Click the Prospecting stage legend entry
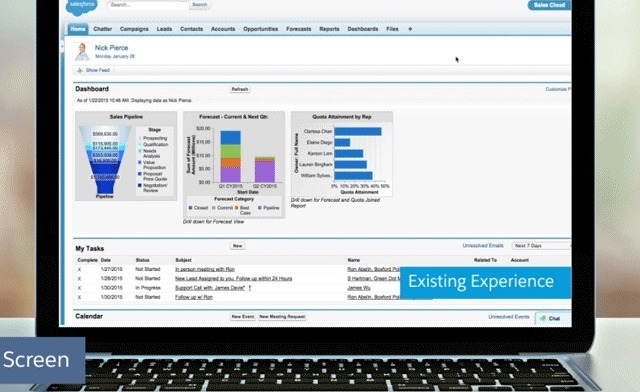Image resolution: width=640 pixels, height=392 pixels. (154, 138)
